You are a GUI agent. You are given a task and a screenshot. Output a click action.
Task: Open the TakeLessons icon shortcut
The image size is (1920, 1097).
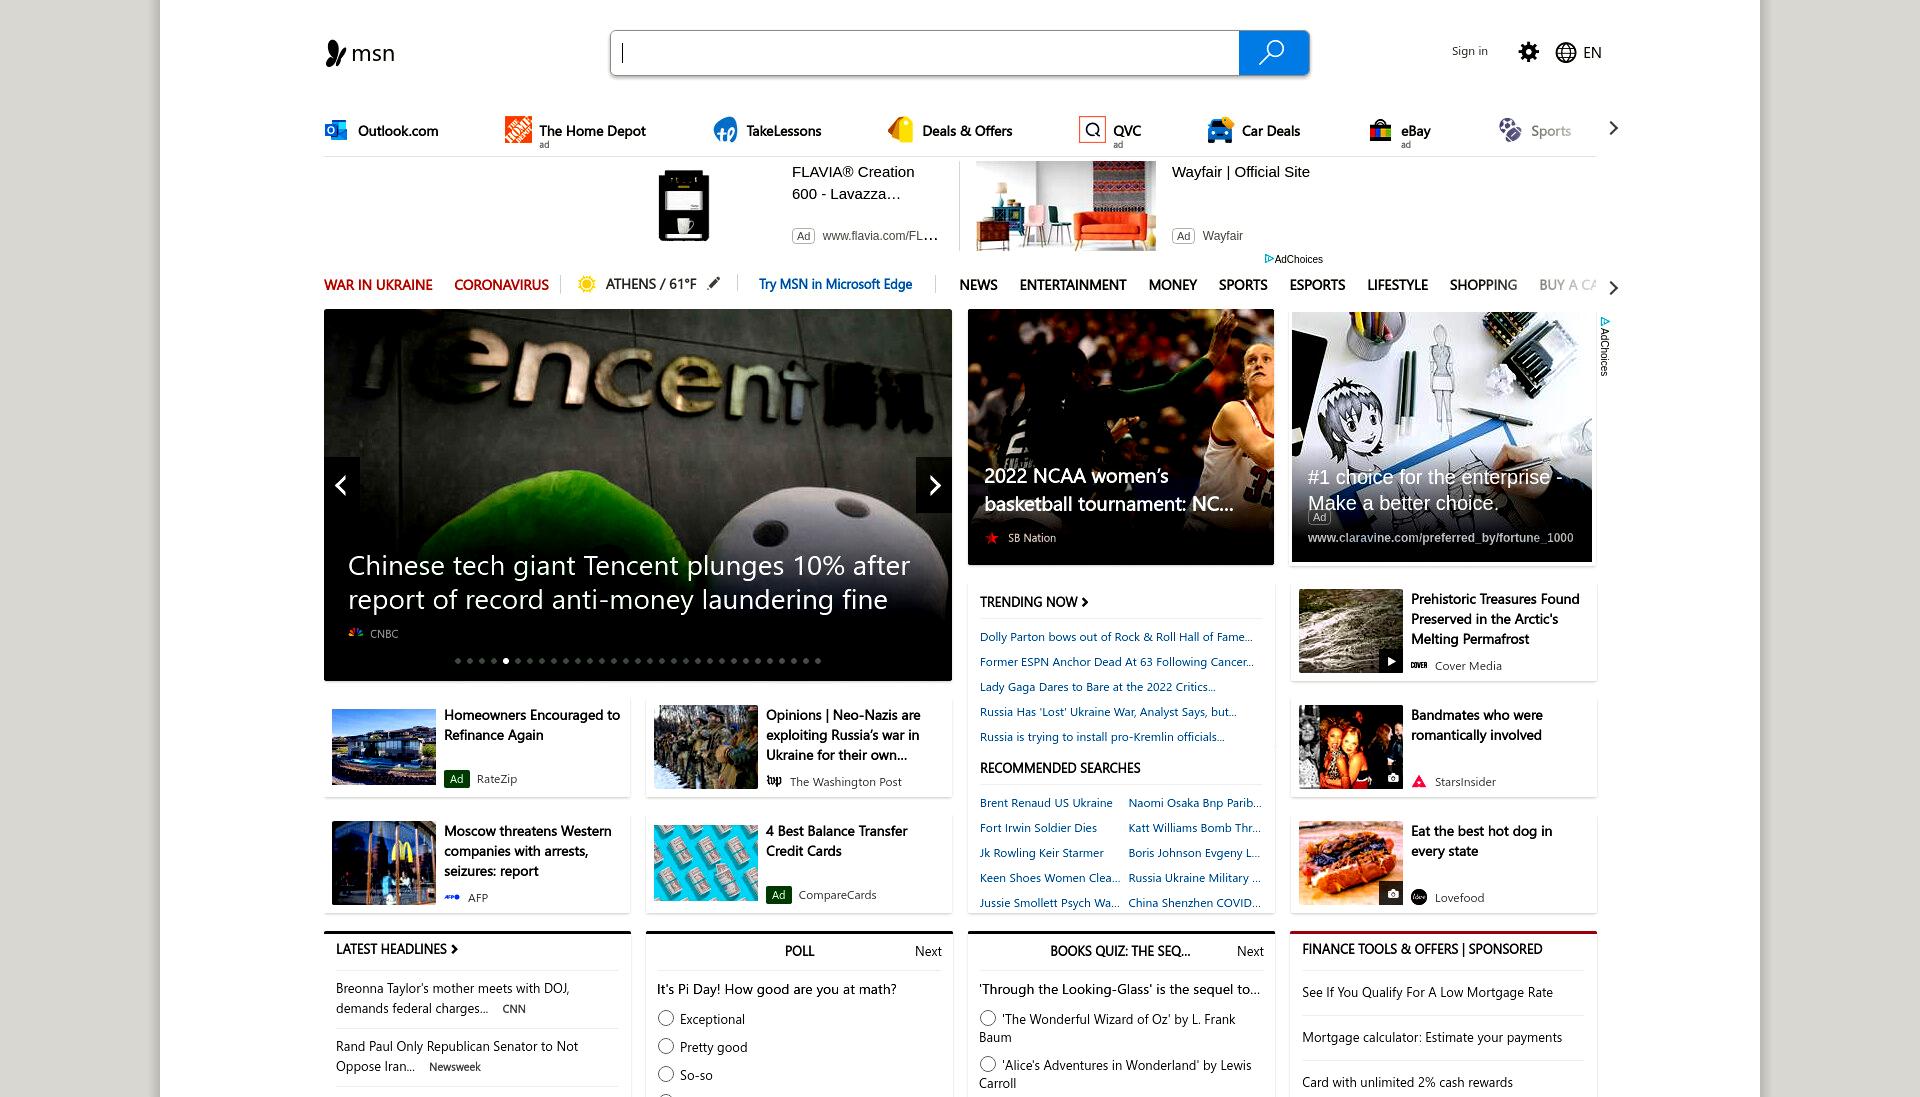coord(725,130)
